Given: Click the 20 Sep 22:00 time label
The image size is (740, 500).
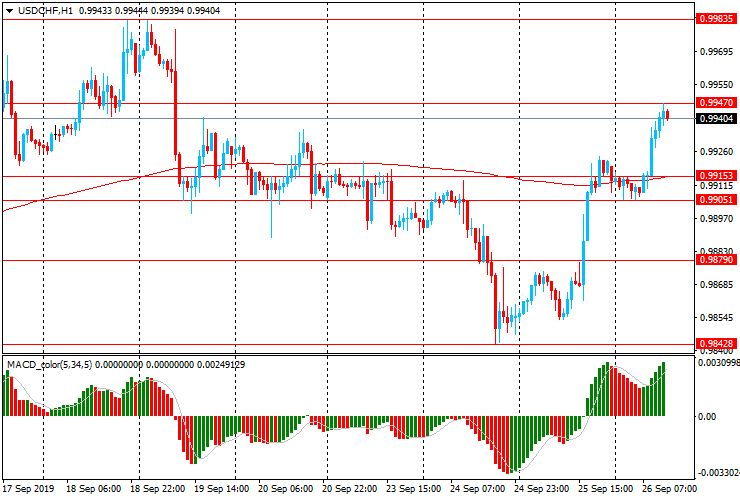Looking at the screenshot, I should click(x=350, y=488).
